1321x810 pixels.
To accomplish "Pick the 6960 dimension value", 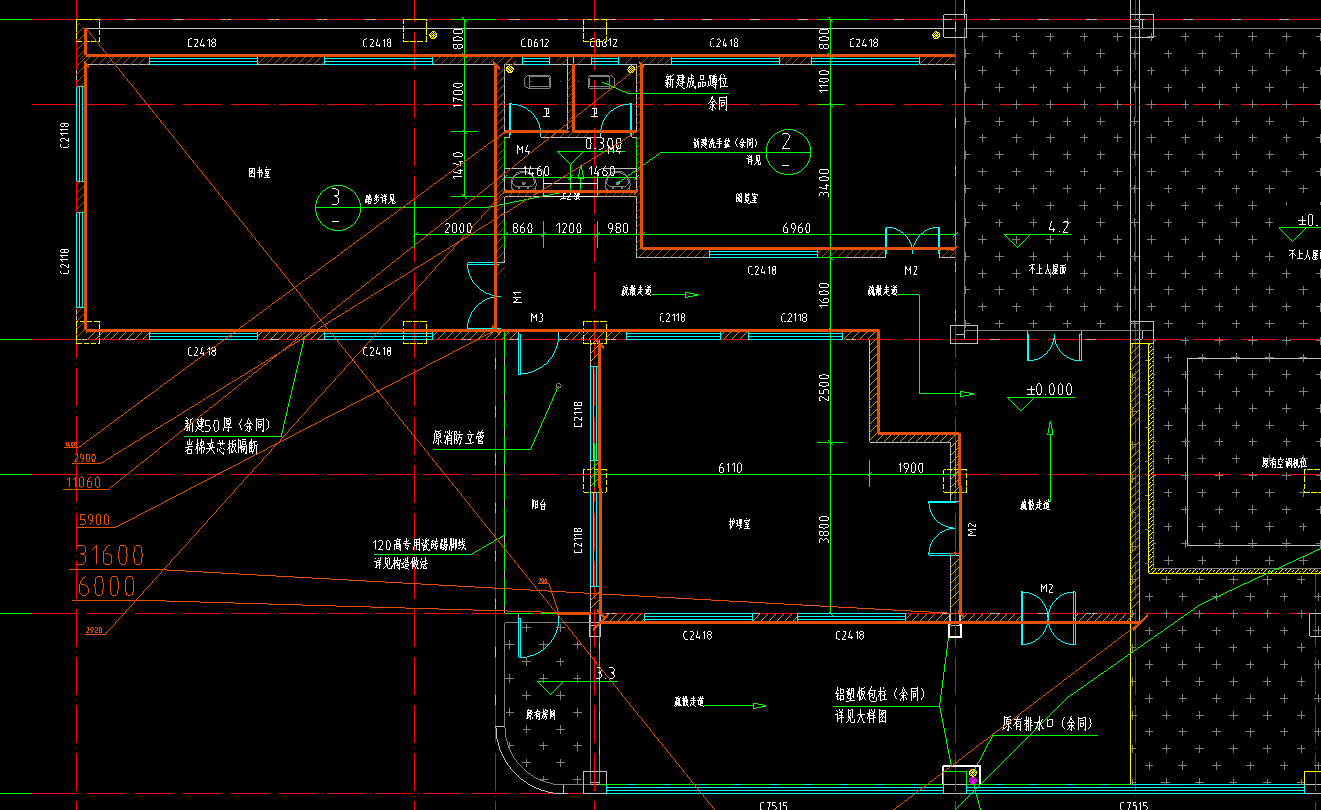I will click(796, 229).
